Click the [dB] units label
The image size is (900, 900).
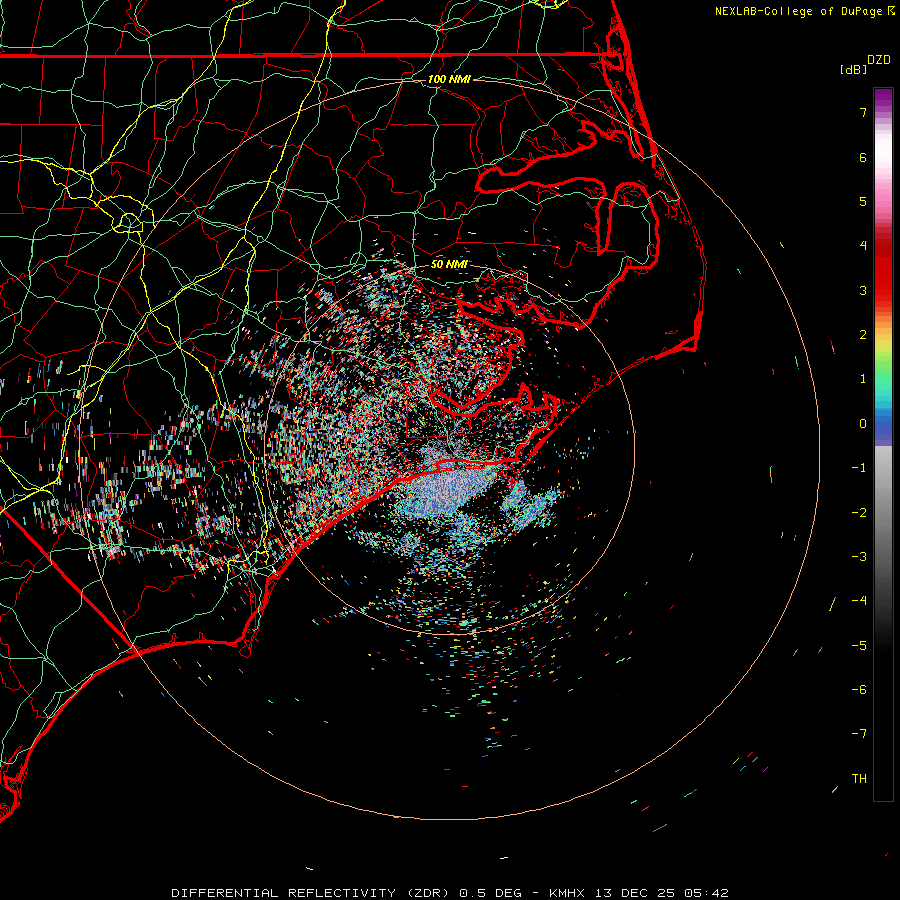tap(854, 69)
